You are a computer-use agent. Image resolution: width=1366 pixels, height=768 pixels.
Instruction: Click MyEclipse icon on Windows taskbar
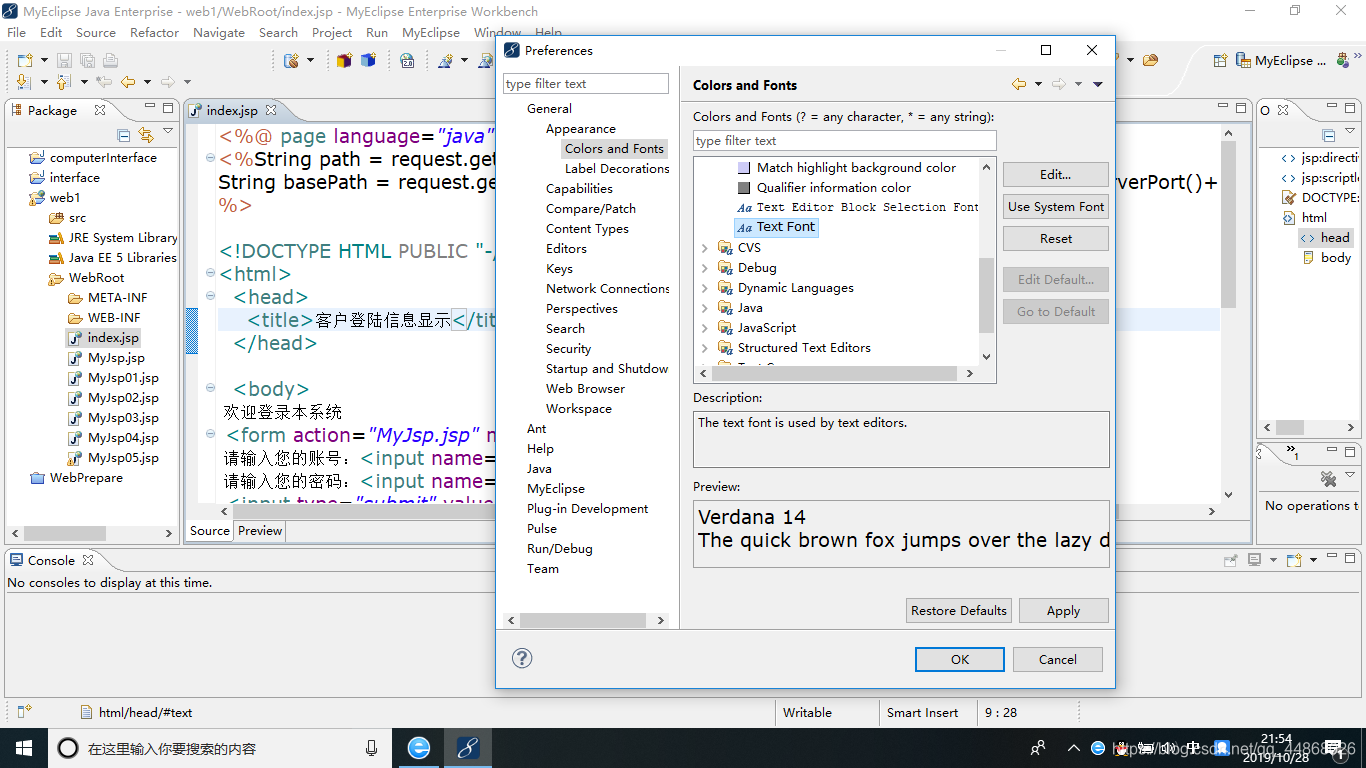(x=467, y=747)
